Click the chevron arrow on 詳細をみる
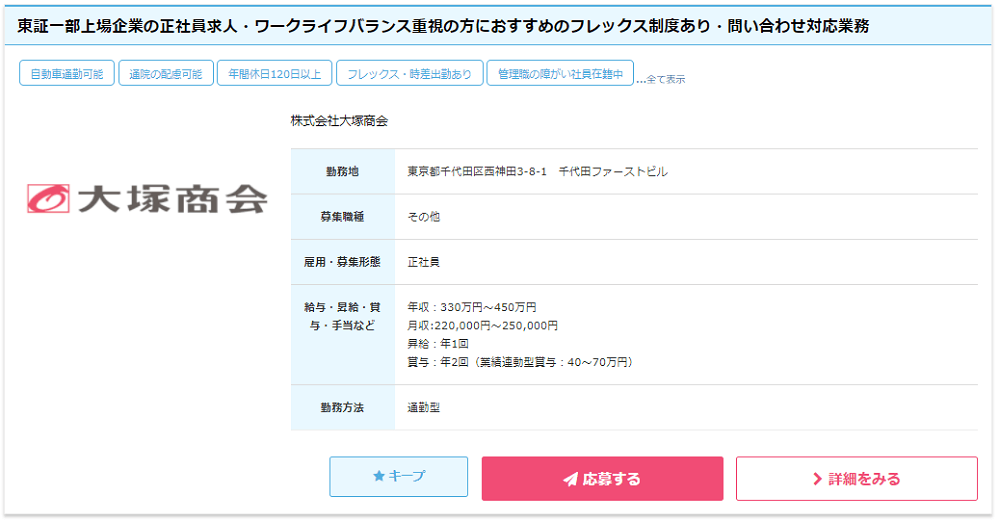 (818, 479)
